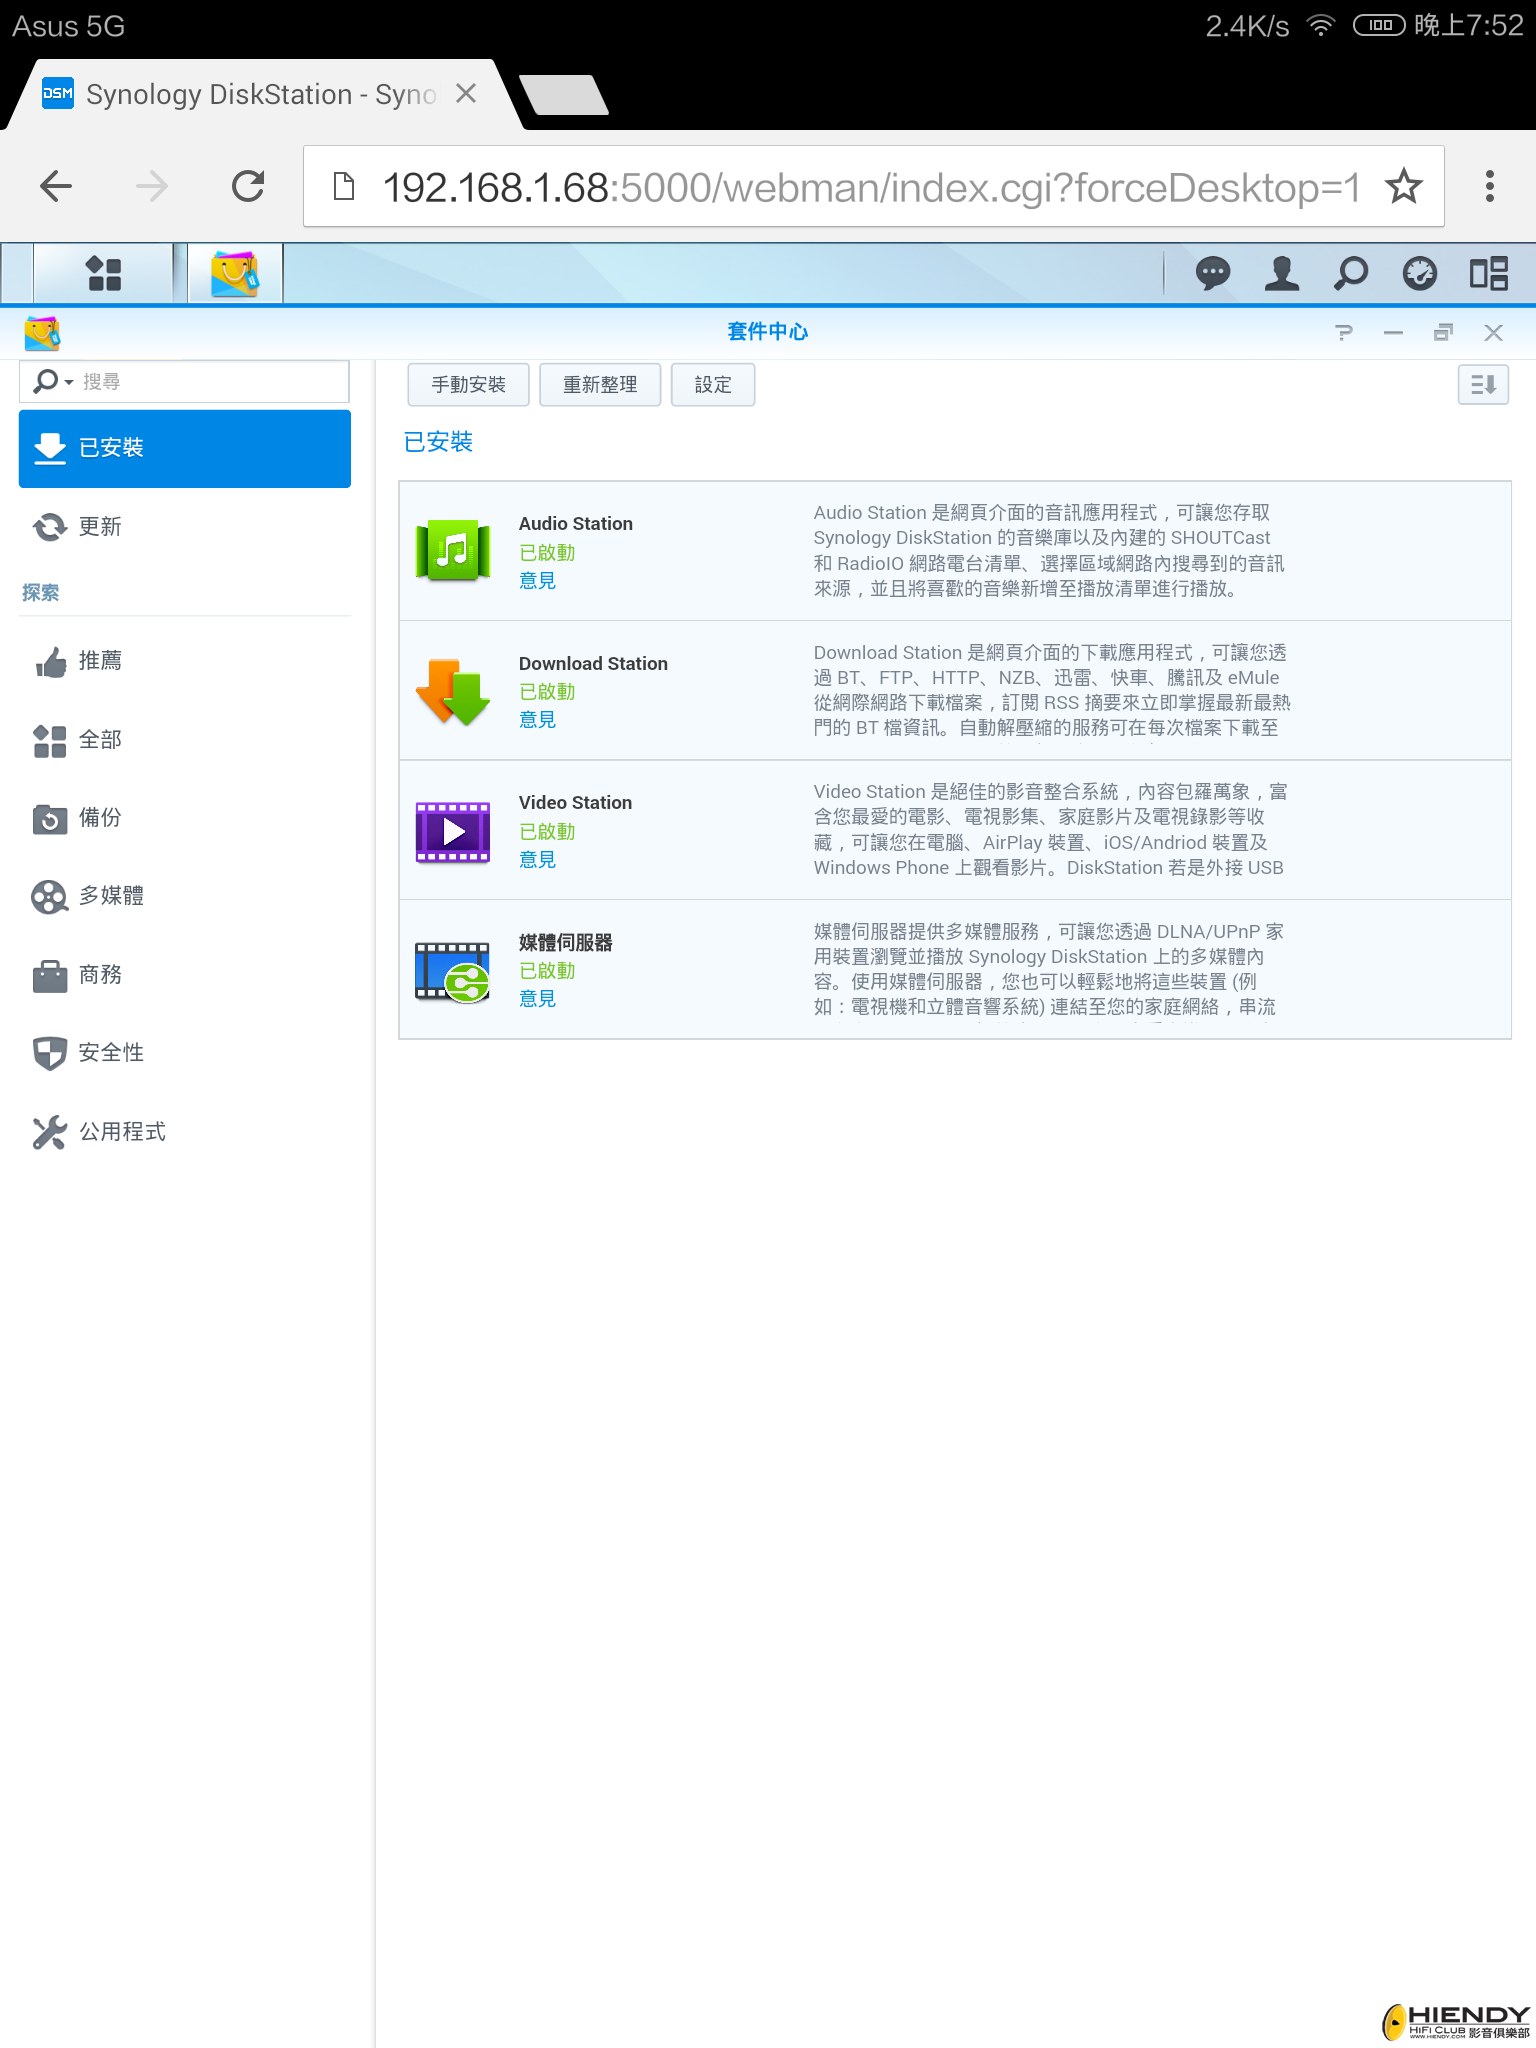The width and height of the screenshot is (1536, 2048).
Task: Click the 媒體伺服器 package title
Action: 566,943
